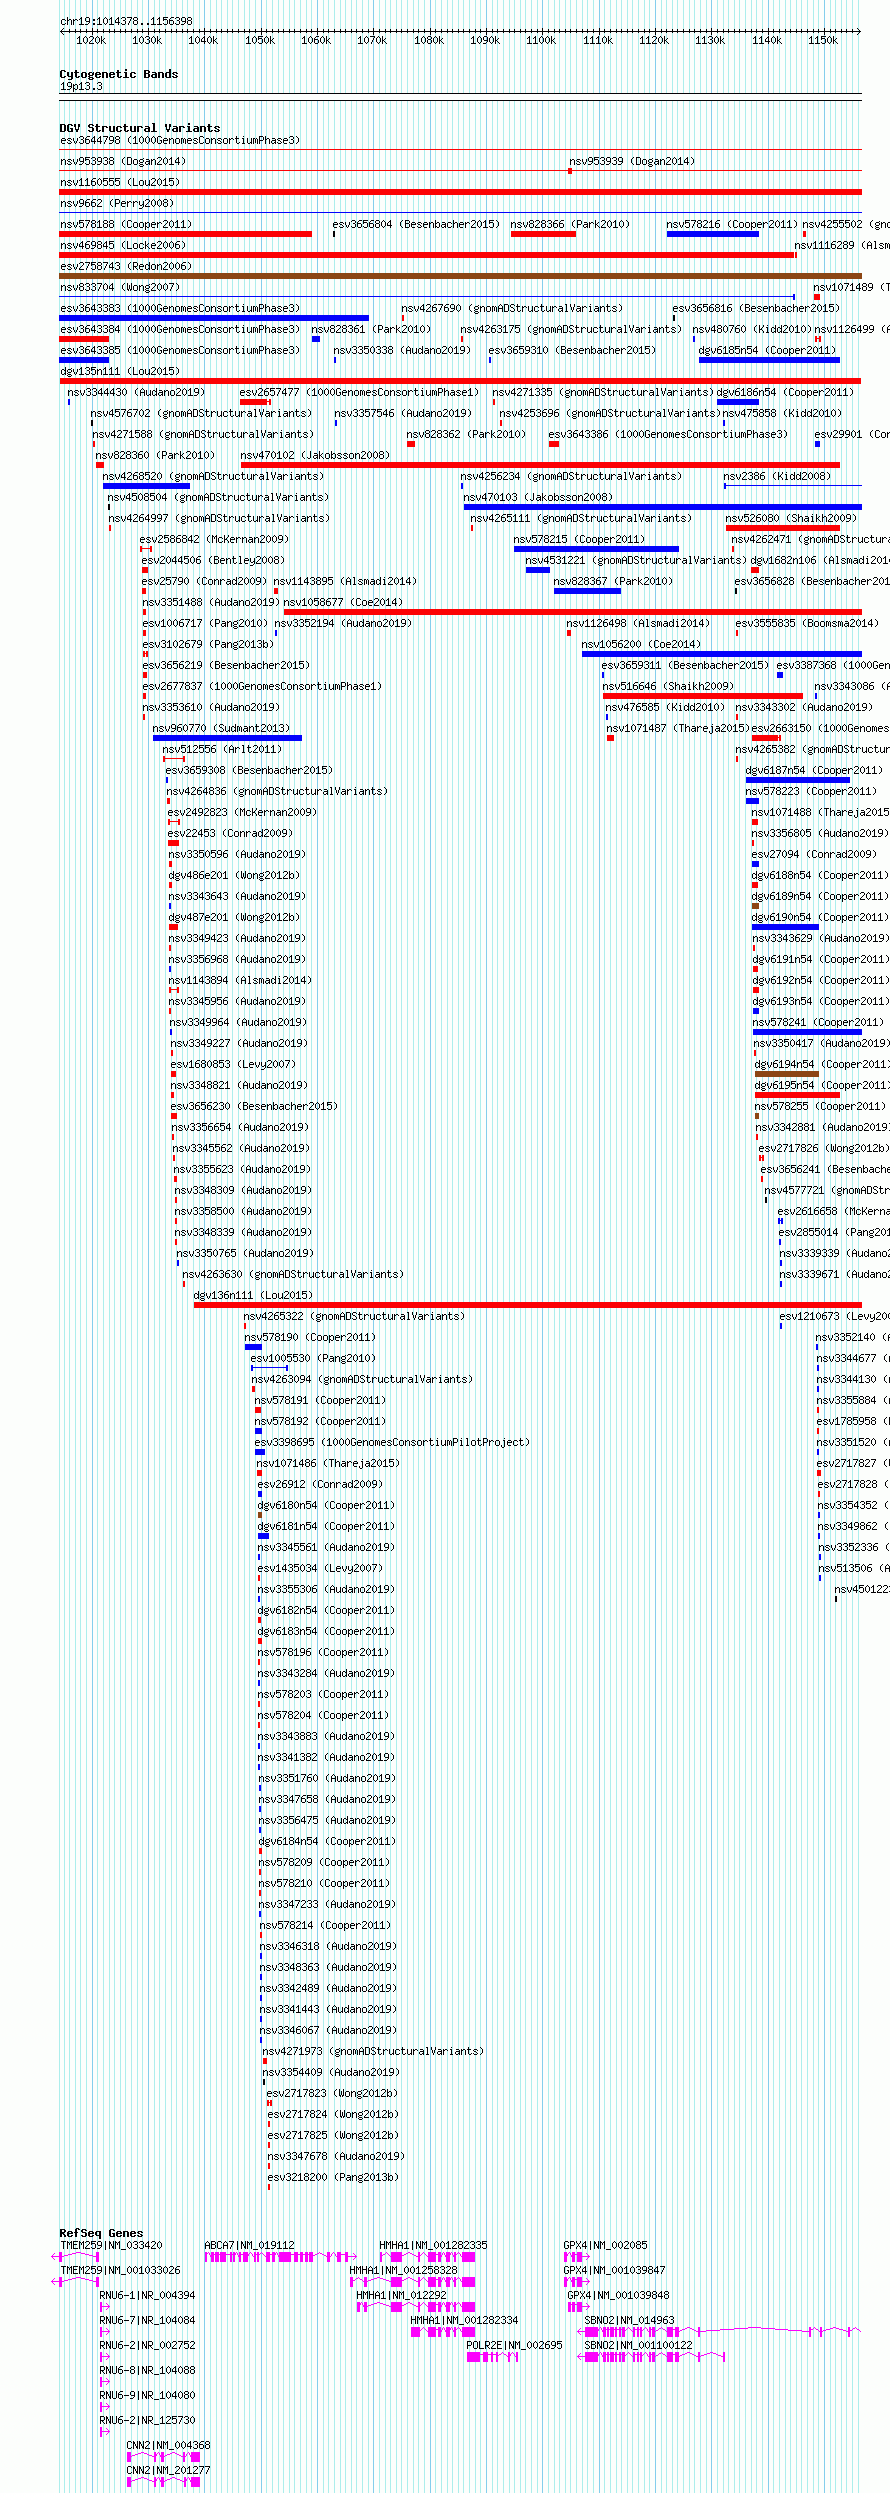Screen dimensions: 890x2493
Task: Open variant nsv476585 (Kidd2010)
Action: [x=665, y=707]
